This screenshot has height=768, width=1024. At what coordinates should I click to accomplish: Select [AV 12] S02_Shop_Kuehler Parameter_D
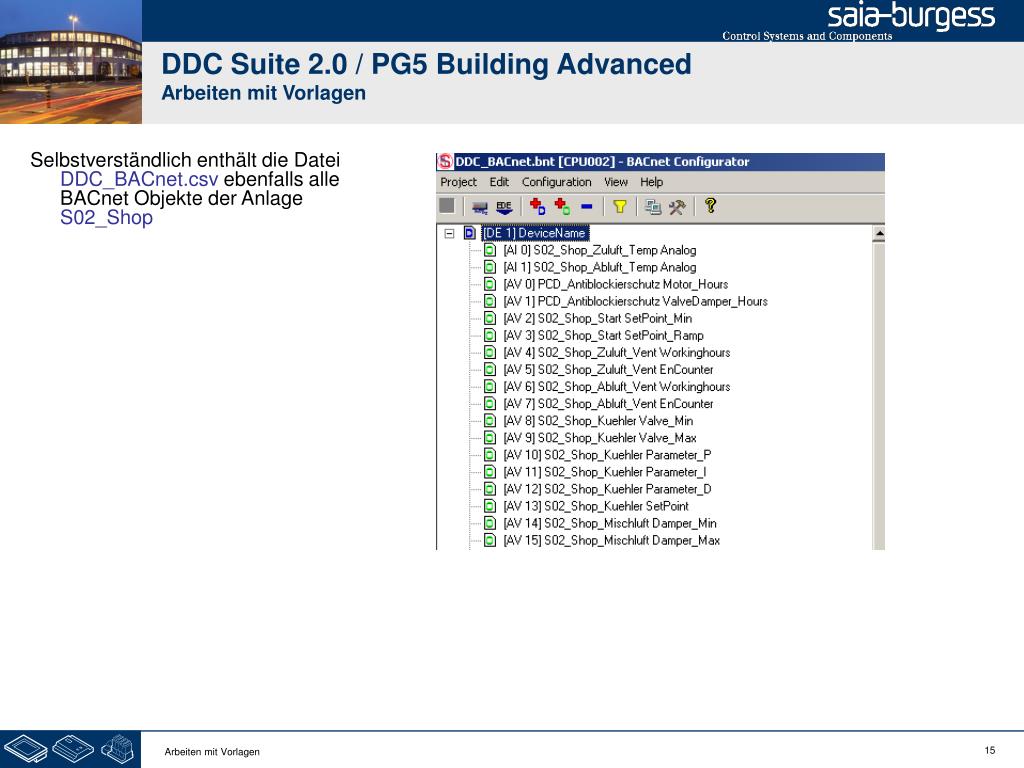pyautogui.click(x=607, y=488)
